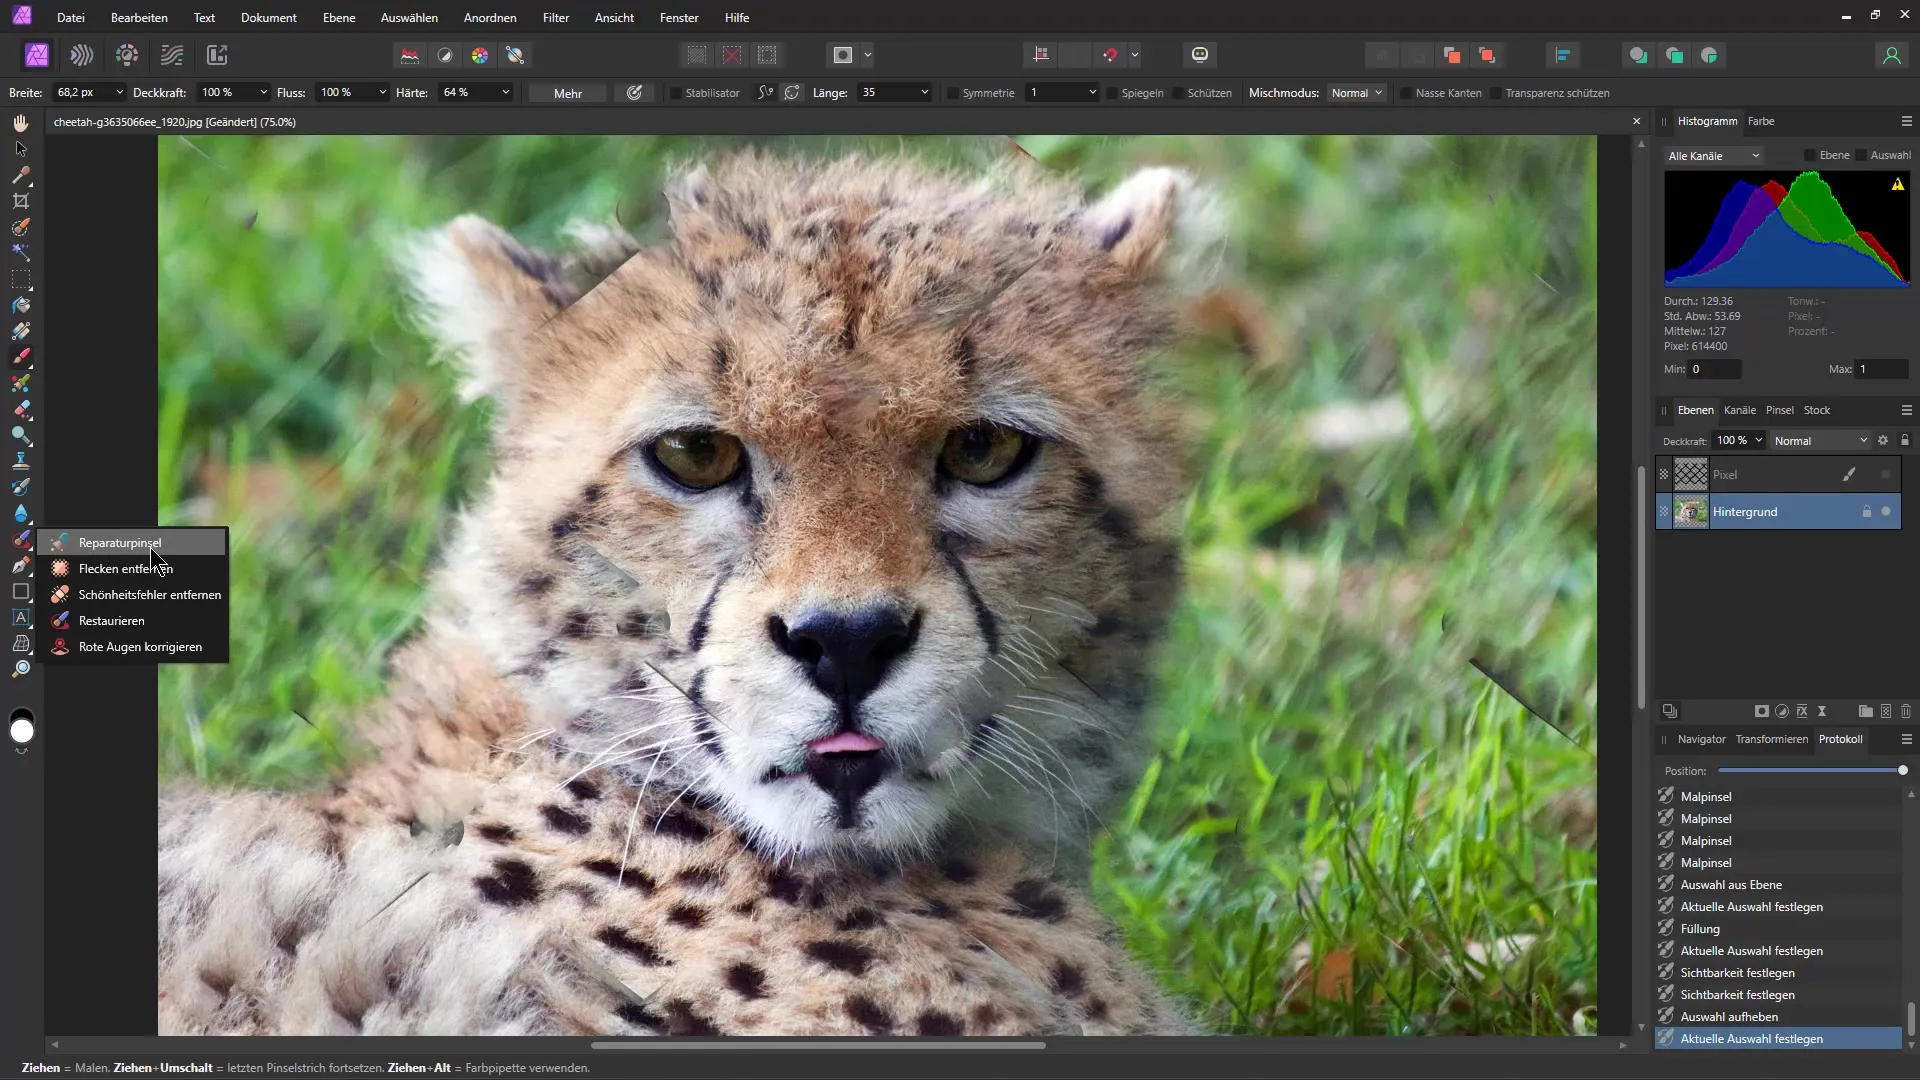Add a mask layer in Ebenen panel

point(1762,711)
